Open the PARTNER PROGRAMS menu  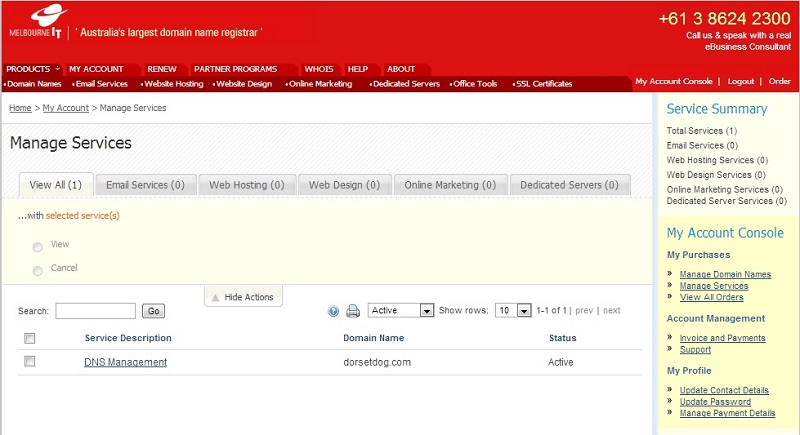tap(236, 69)
